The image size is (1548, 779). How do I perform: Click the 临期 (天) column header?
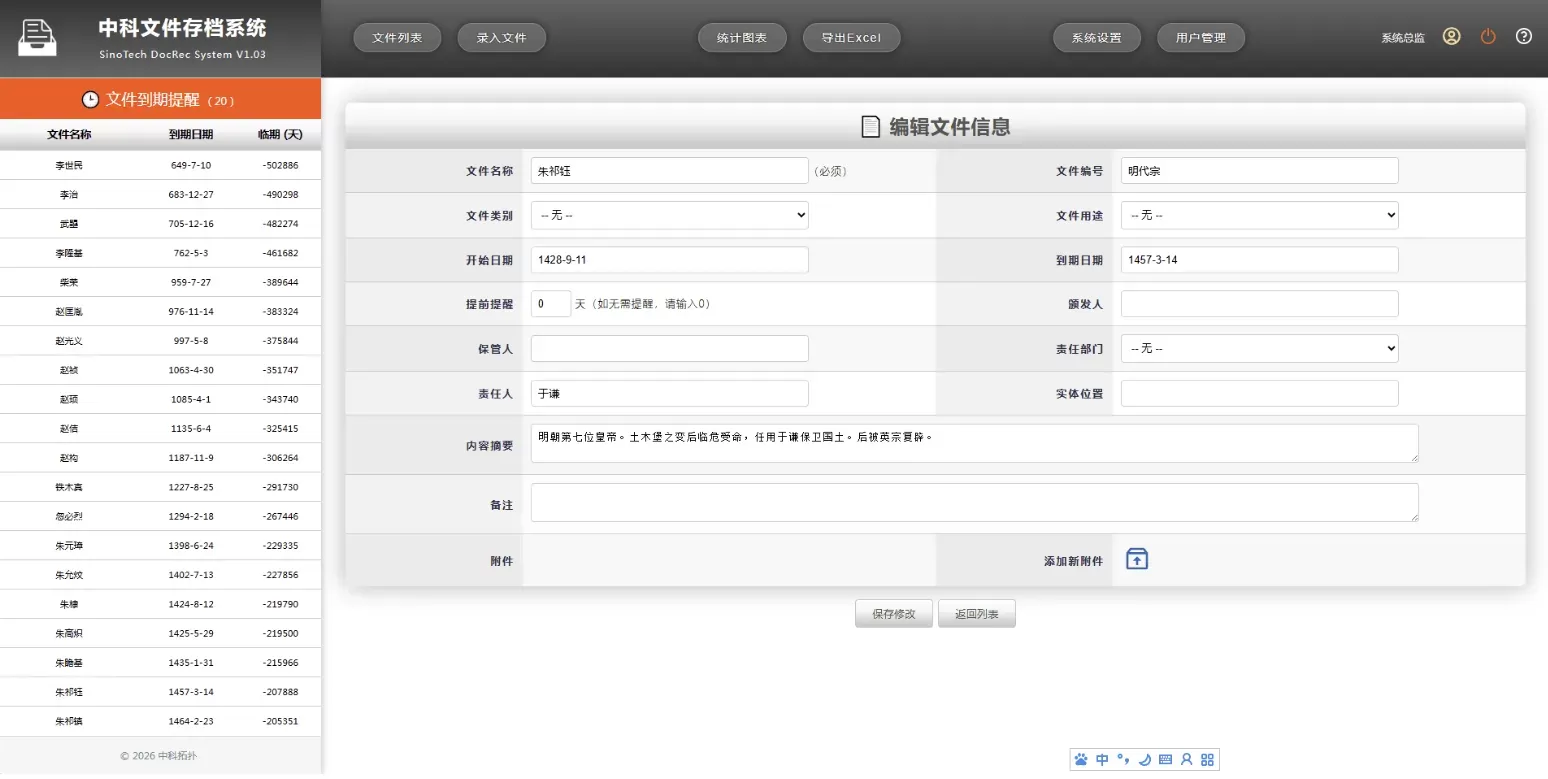click(280, 134)
